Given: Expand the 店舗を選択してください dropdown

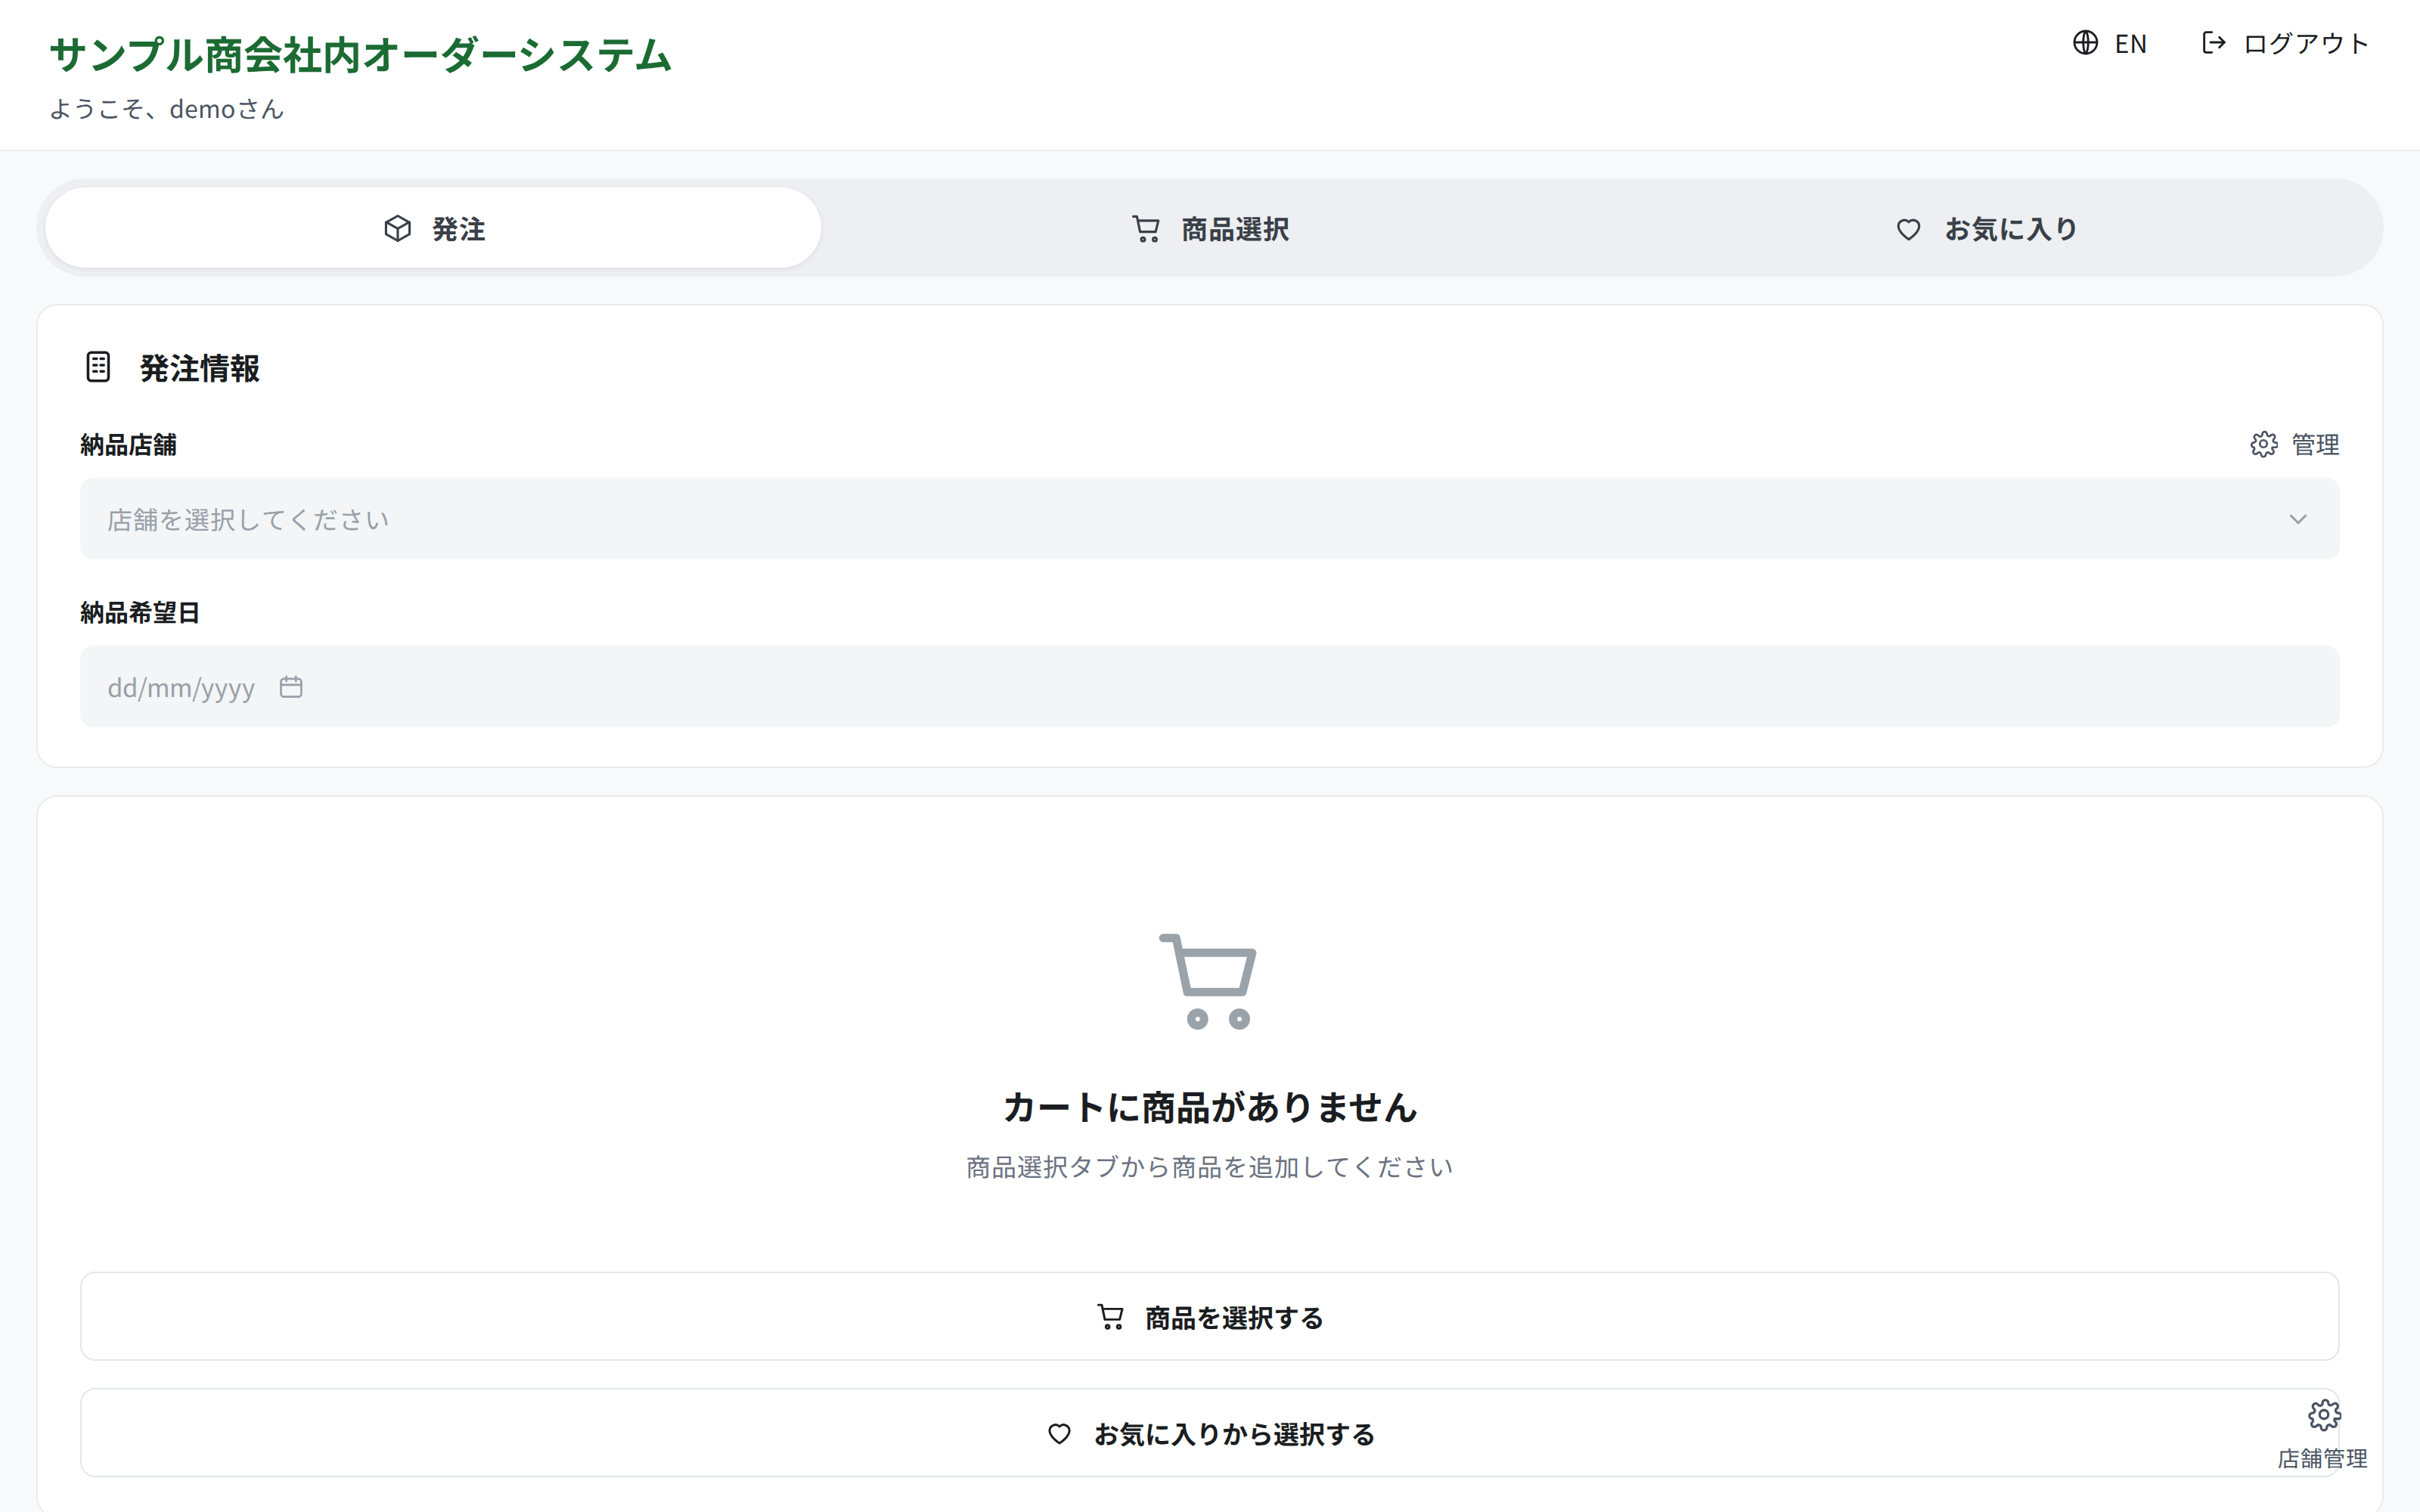Looking at the screenshot, I should [x=1209, y=519].
